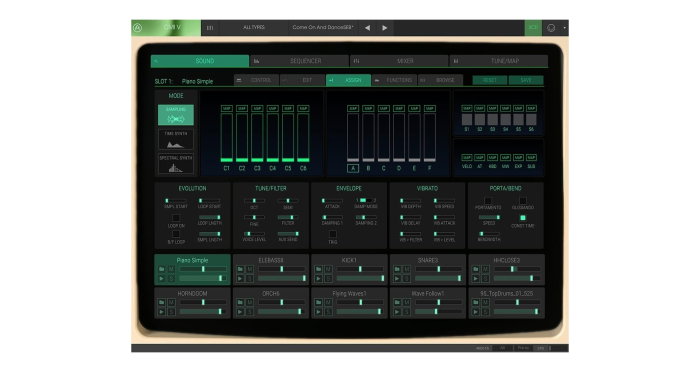Open folder icon on HORNDOOM slot
The height and width of the screenshot is (372, 700).
pyautogui.click(x=162, y=302)
